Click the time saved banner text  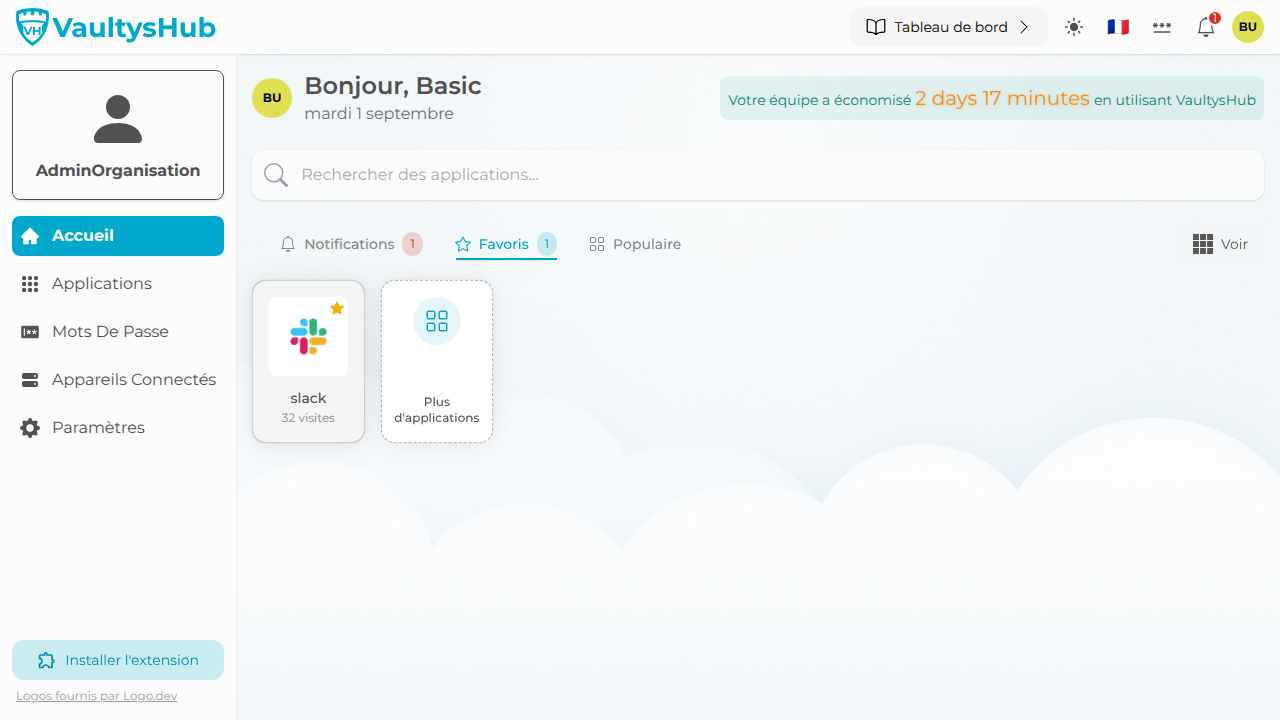[x=992, y=99]
